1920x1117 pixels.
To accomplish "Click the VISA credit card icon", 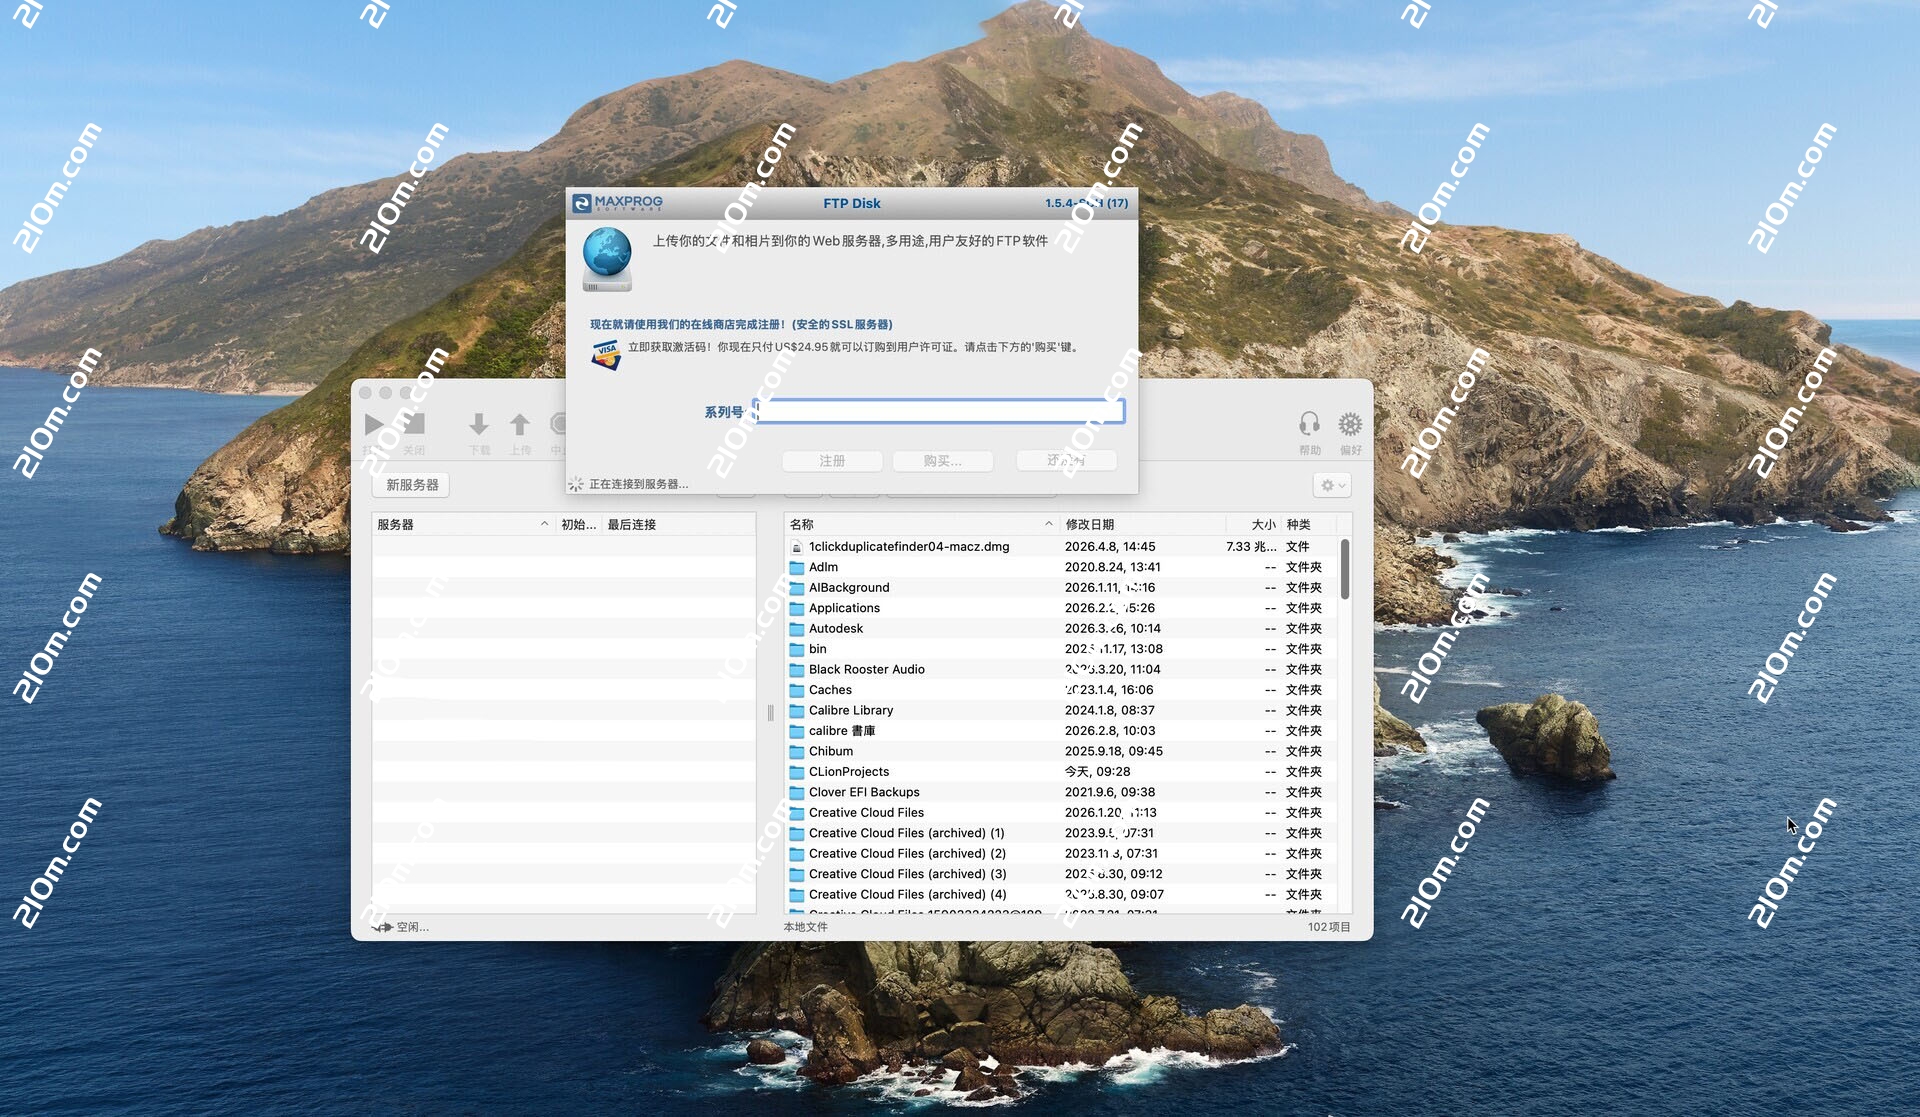I will pos(606,354).
